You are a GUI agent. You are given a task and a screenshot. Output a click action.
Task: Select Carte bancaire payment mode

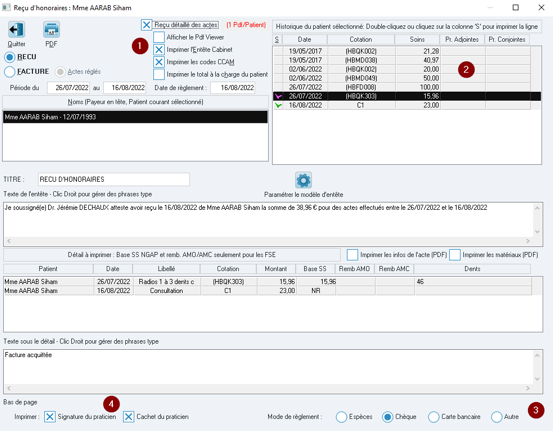(x=433, y=417)
